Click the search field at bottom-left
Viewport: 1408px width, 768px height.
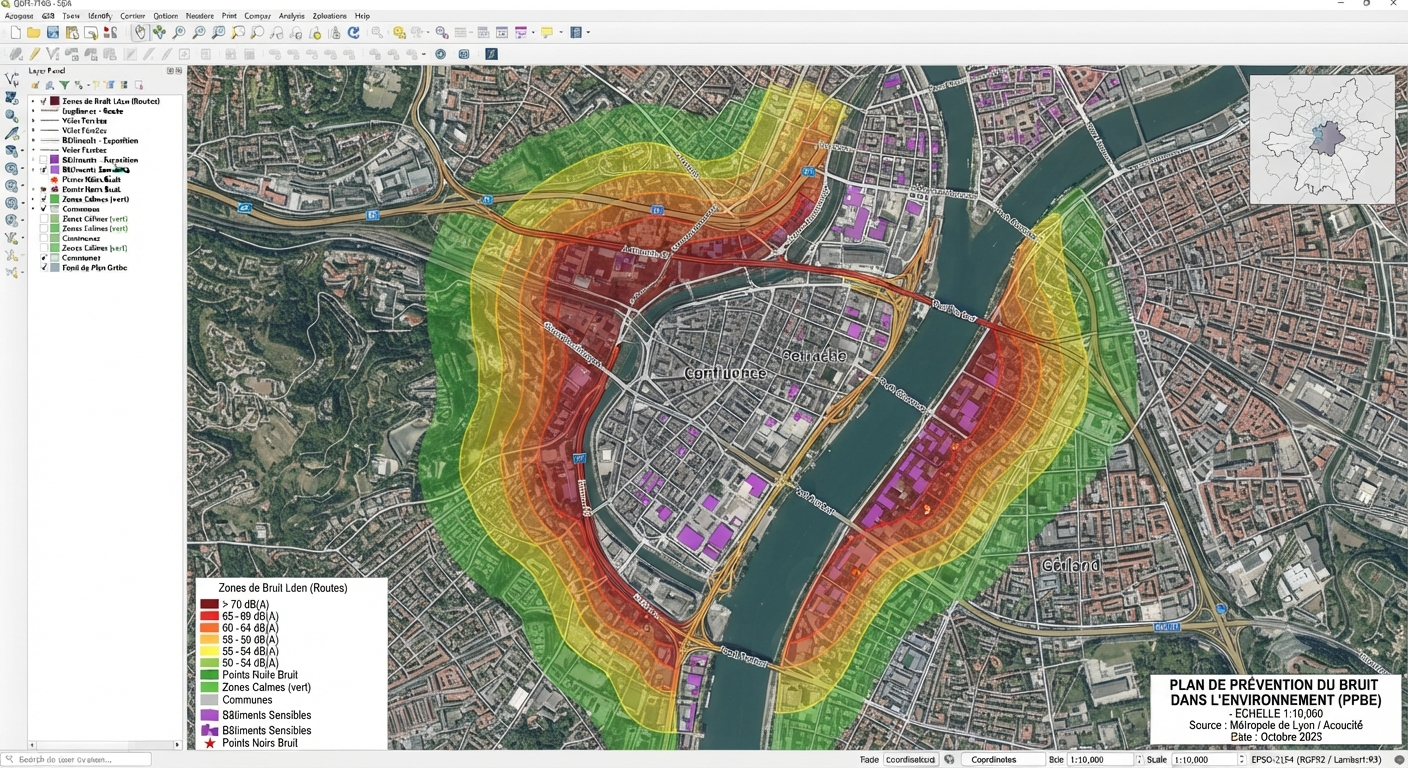click(x=76, y=760)
